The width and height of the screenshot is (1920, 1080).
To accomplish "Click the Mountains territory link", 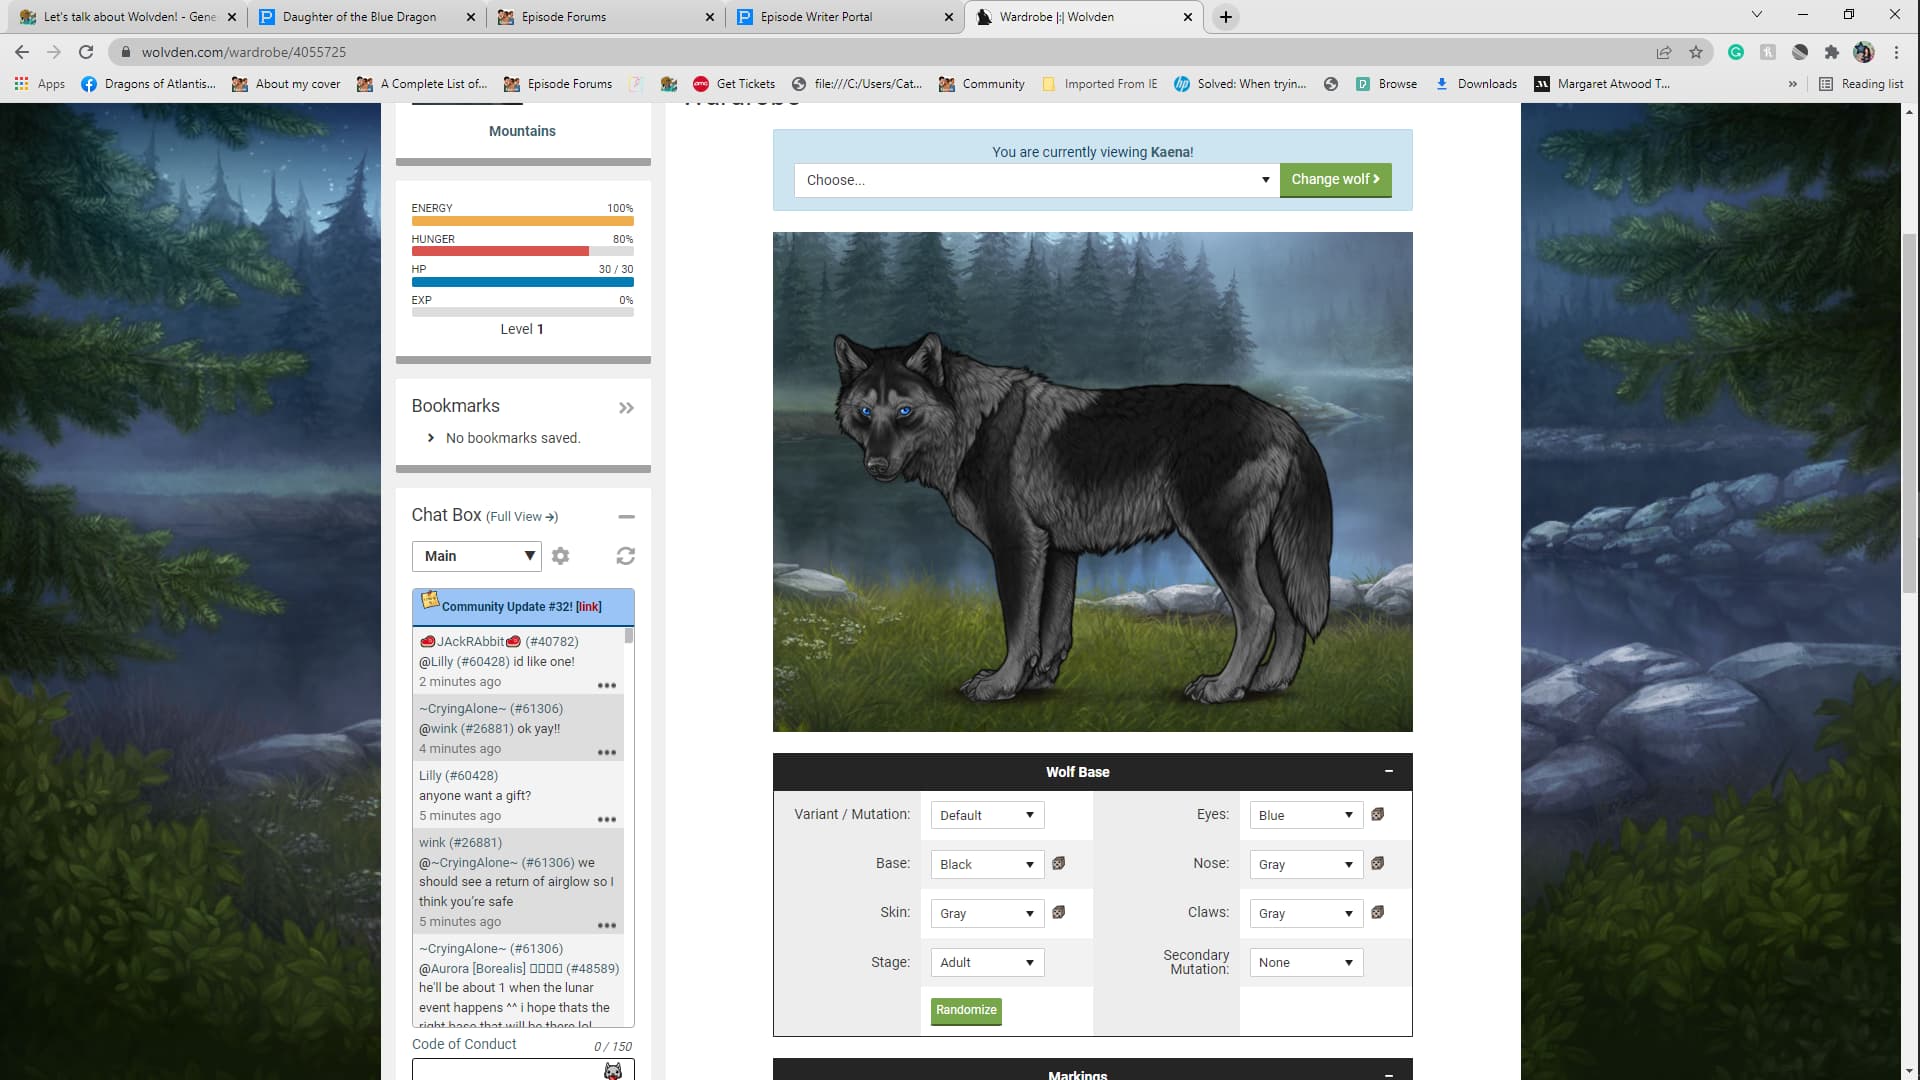I will [522, 131].
